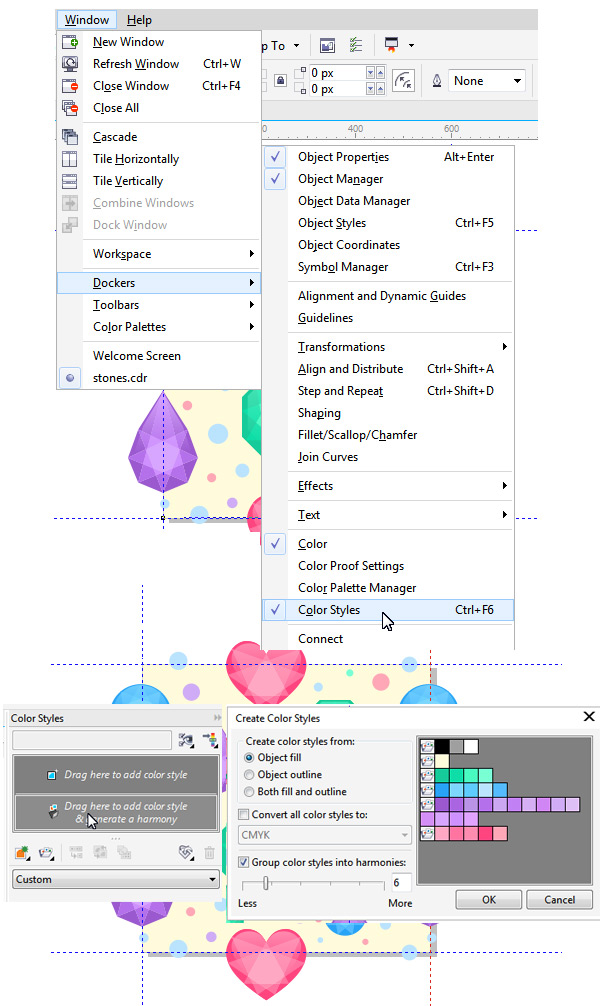Expand the Application Launcher dropdown arrow
The width and height of the screenshot is (600, 1006).
pyautogui.click(x=411, y=46)
